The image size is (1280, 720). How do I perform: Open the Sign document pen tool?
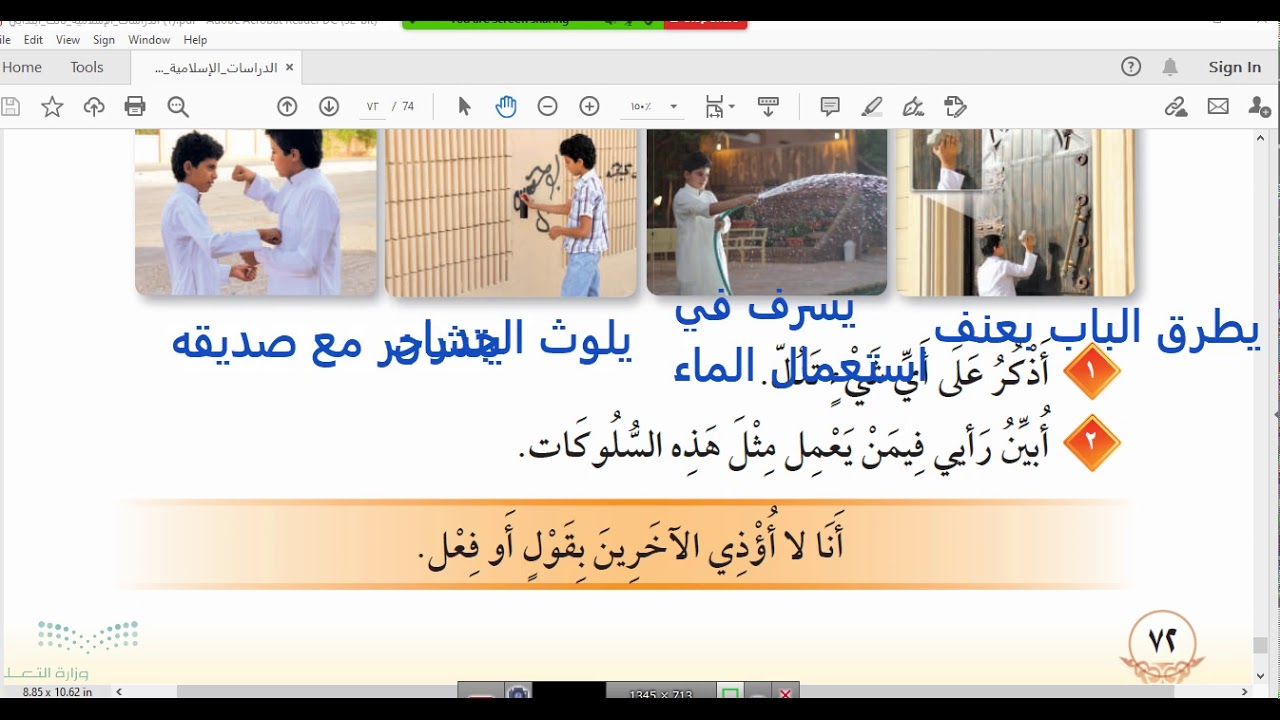[x=913, y=107]
